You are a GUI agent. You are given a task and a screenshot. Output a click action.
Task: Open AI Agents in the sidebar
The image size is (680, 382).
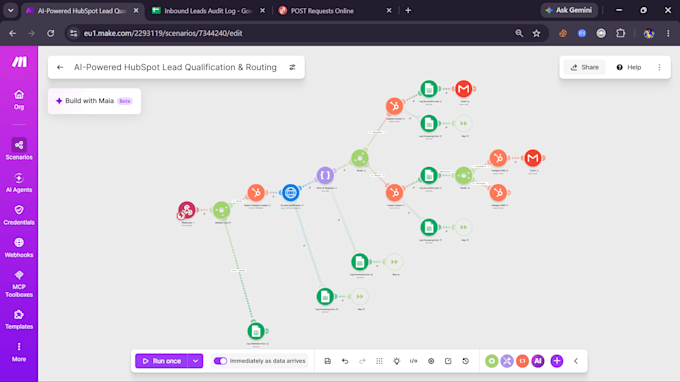[x=19, y=183]
